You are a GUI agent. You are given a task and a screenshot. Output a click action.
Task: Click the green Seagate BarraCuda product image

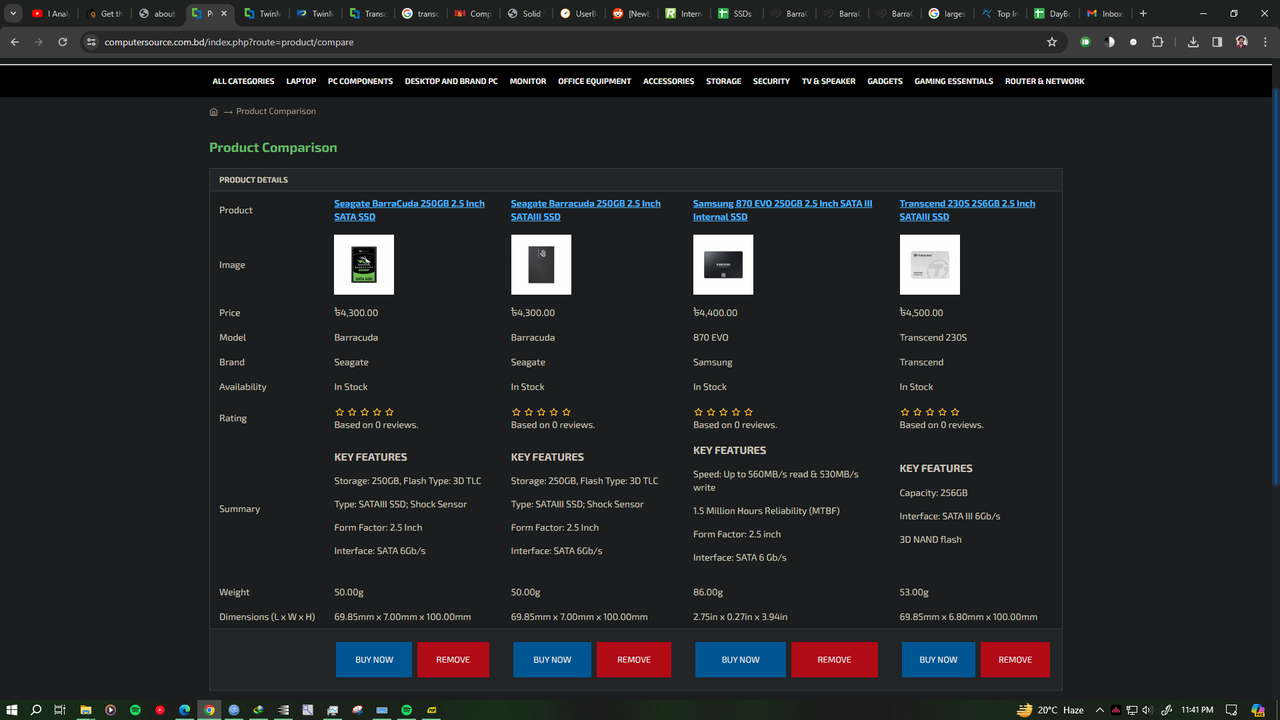(x=364, y=265)
